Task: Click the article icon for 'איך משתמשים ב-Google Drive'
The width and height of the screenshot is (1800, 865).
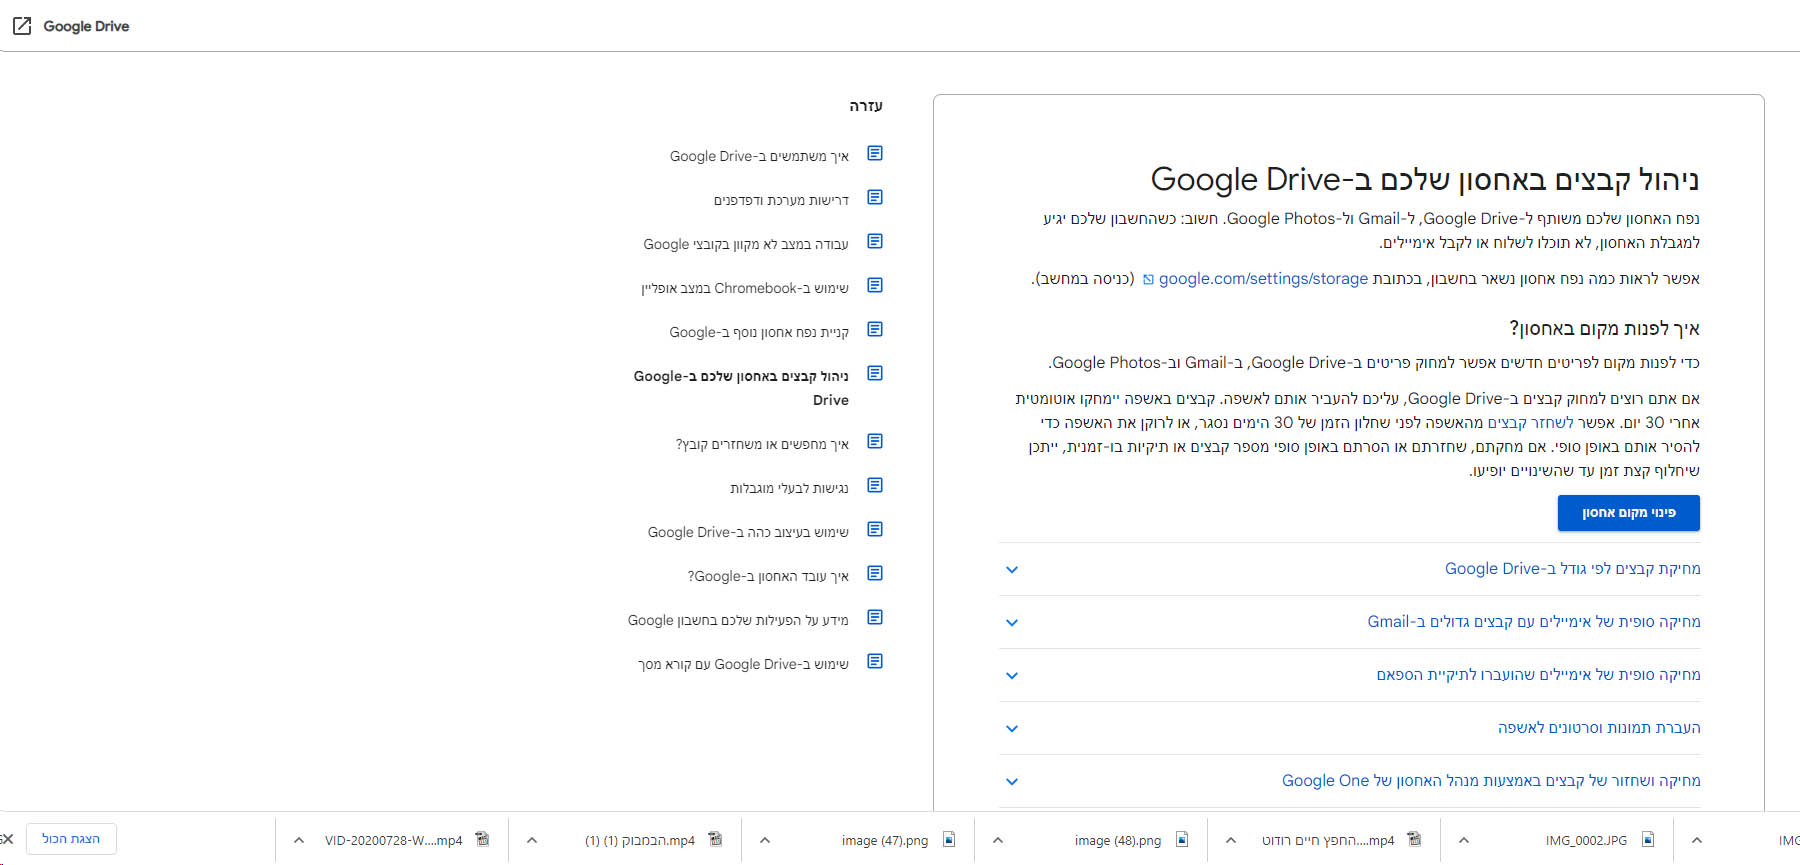Action: click(875, 153)
